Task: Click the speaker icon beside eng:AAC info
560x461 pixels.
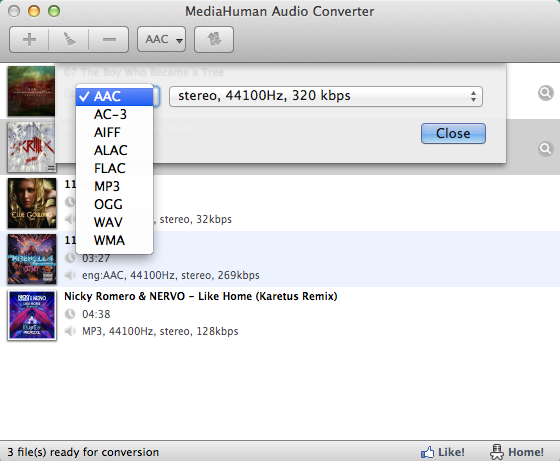Action: click(70, 275)
